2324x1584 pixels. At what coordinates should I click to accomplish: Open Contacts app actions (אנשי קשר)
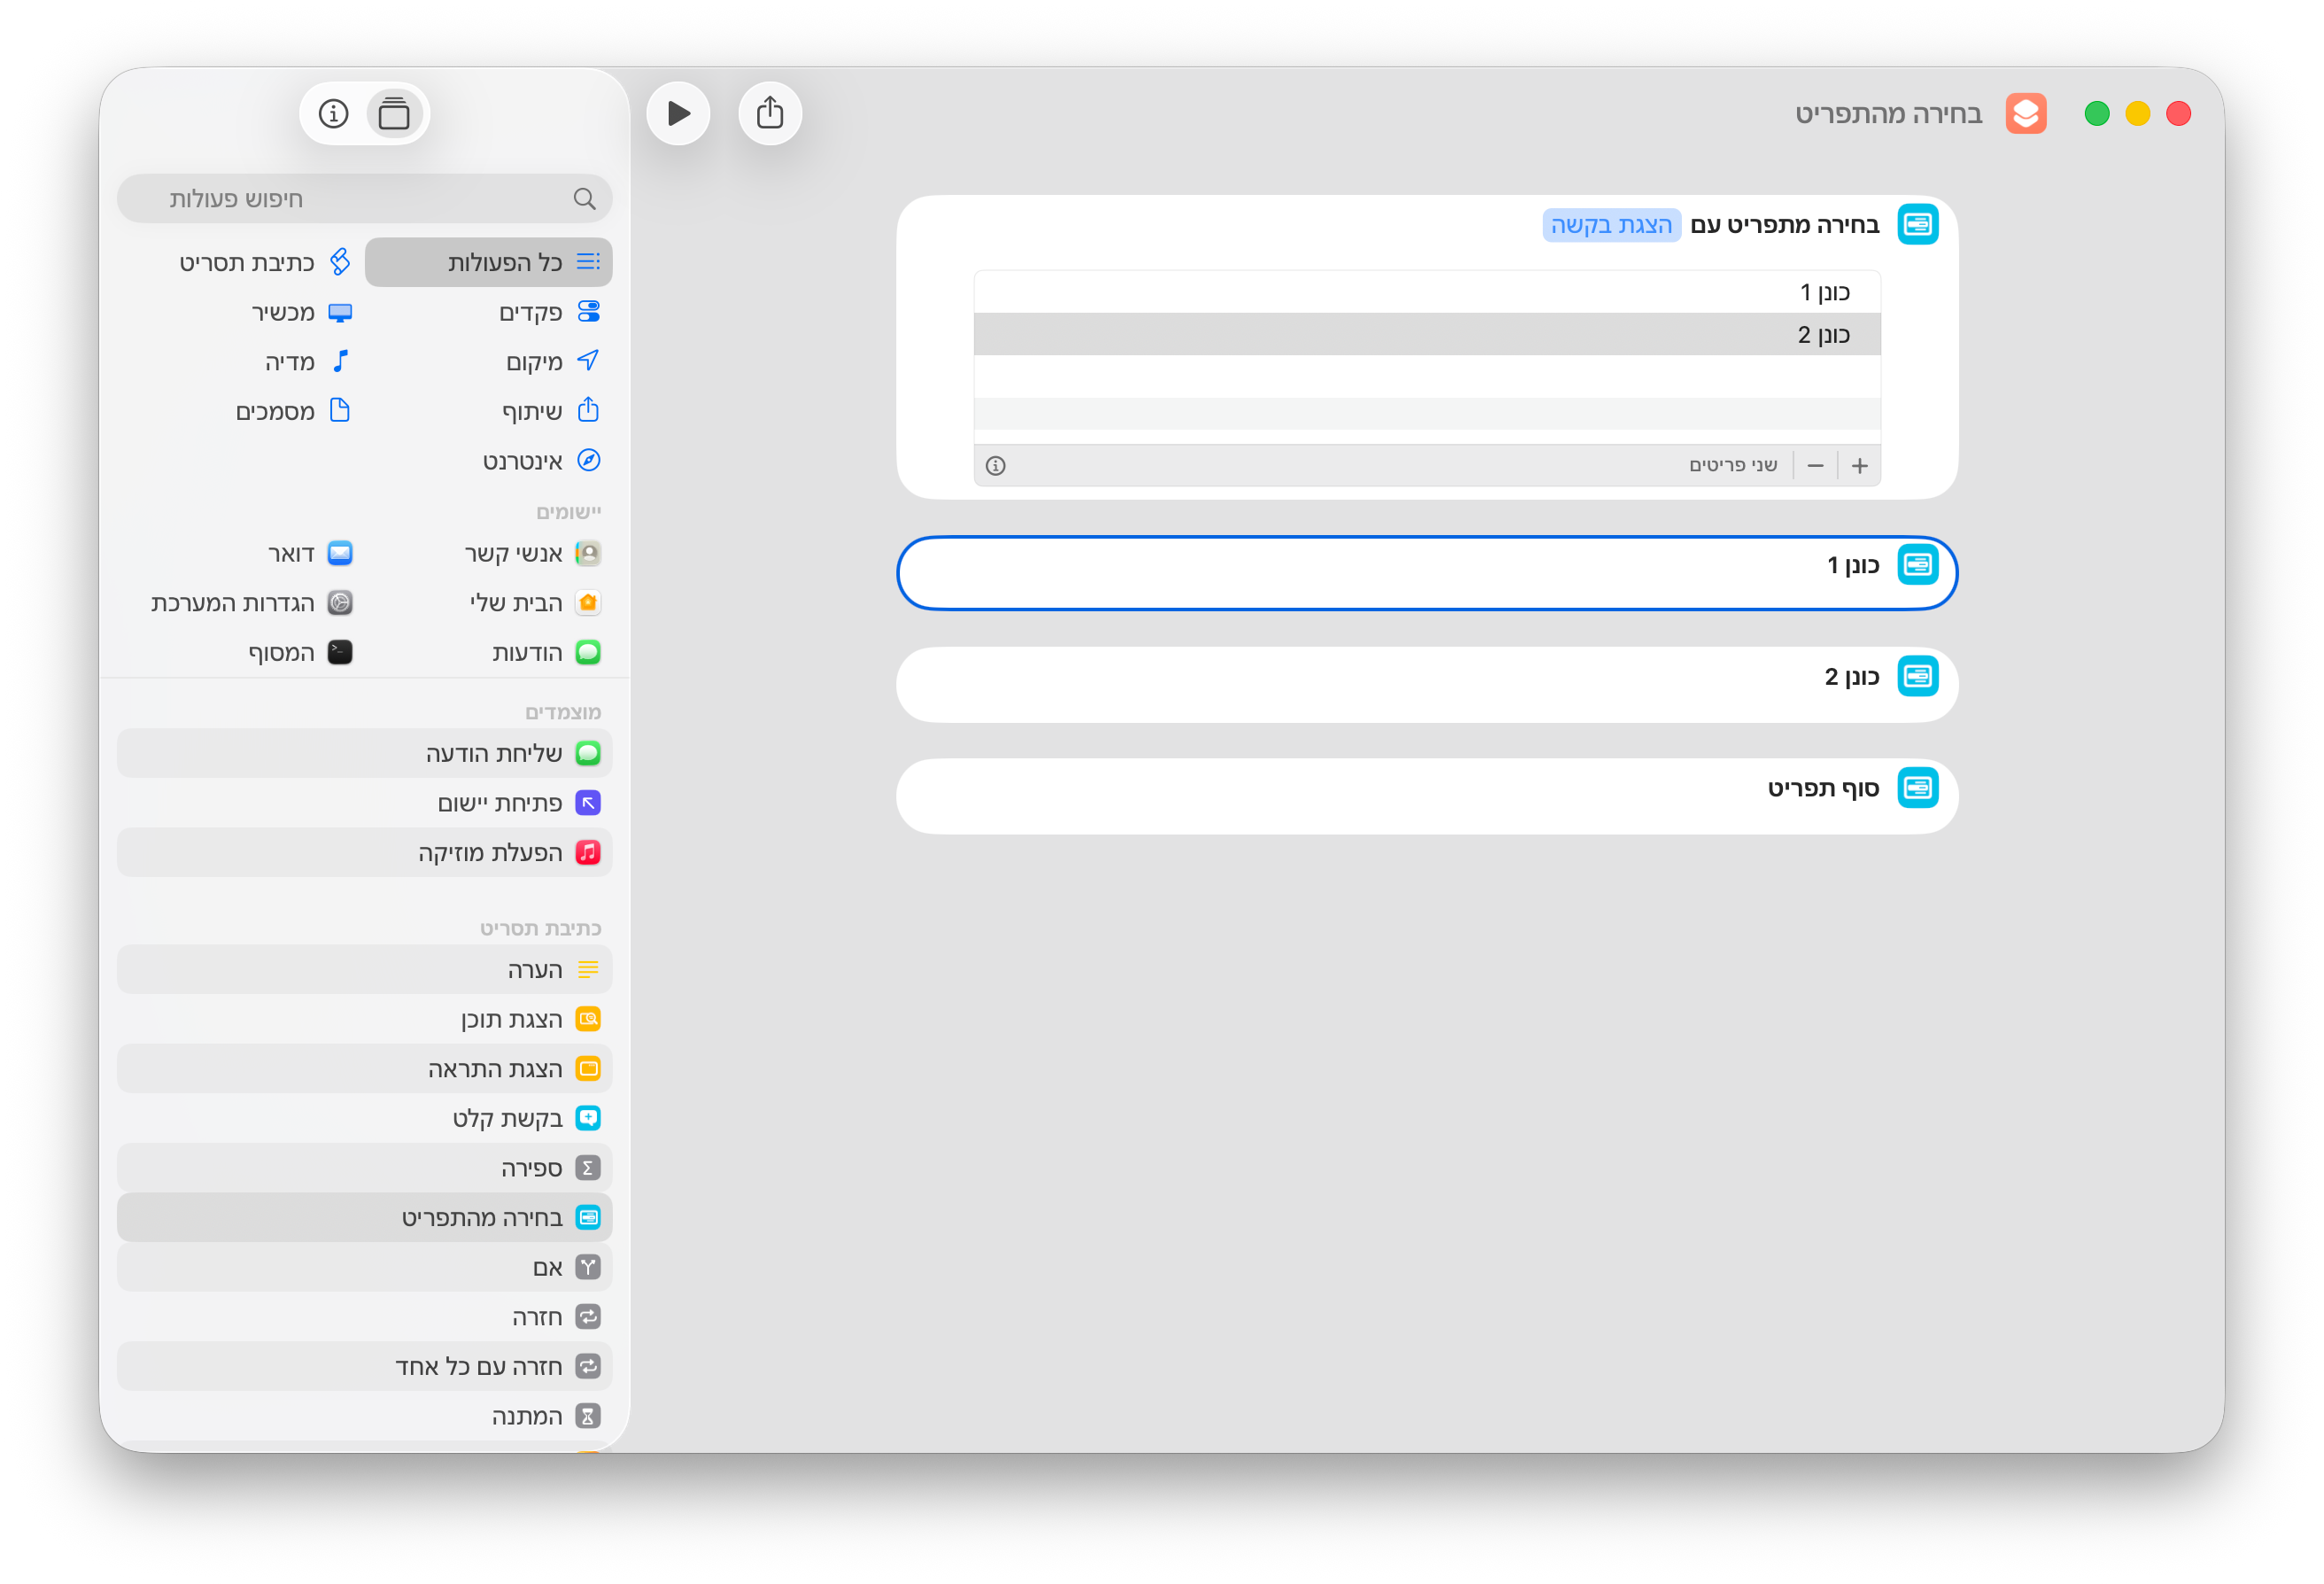tap(513, 553)
